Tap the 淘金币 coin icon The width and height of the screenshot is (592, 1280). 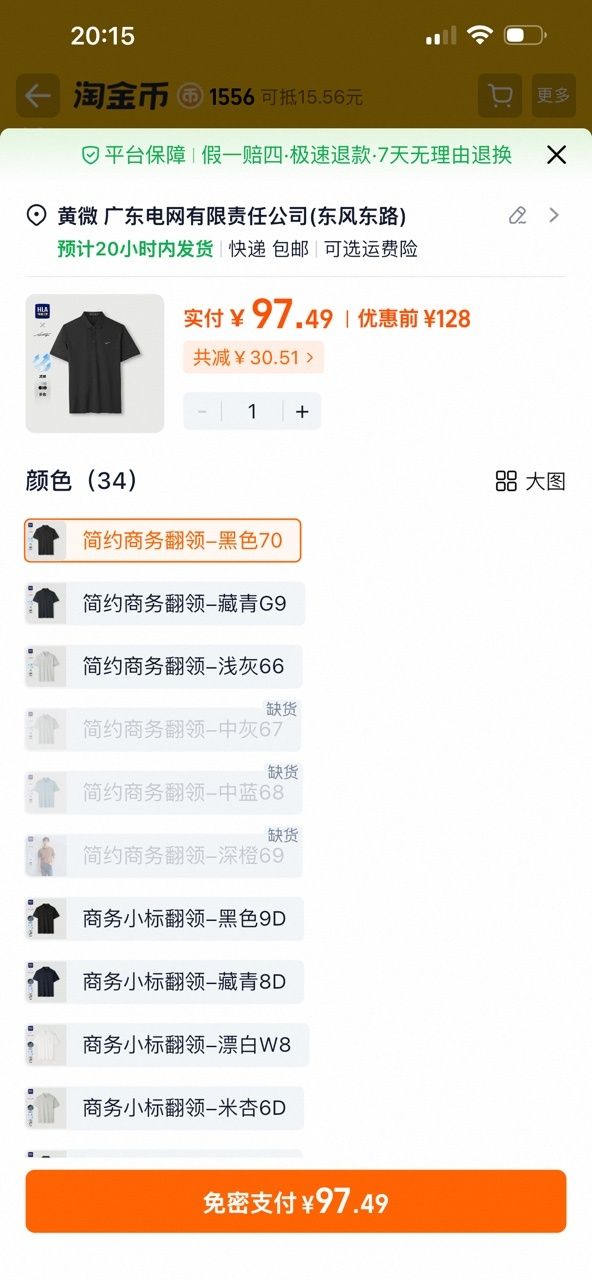tap(190, 96)
